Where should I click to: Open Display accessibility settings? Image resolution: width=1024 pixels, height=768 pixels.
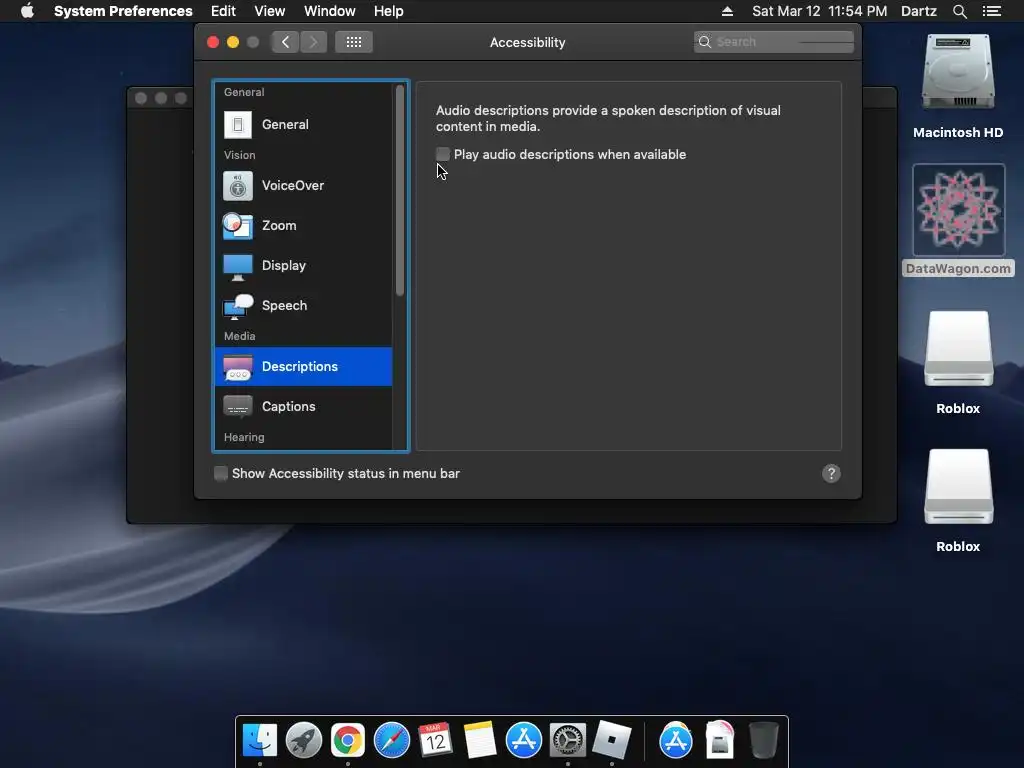click(304, 265)
